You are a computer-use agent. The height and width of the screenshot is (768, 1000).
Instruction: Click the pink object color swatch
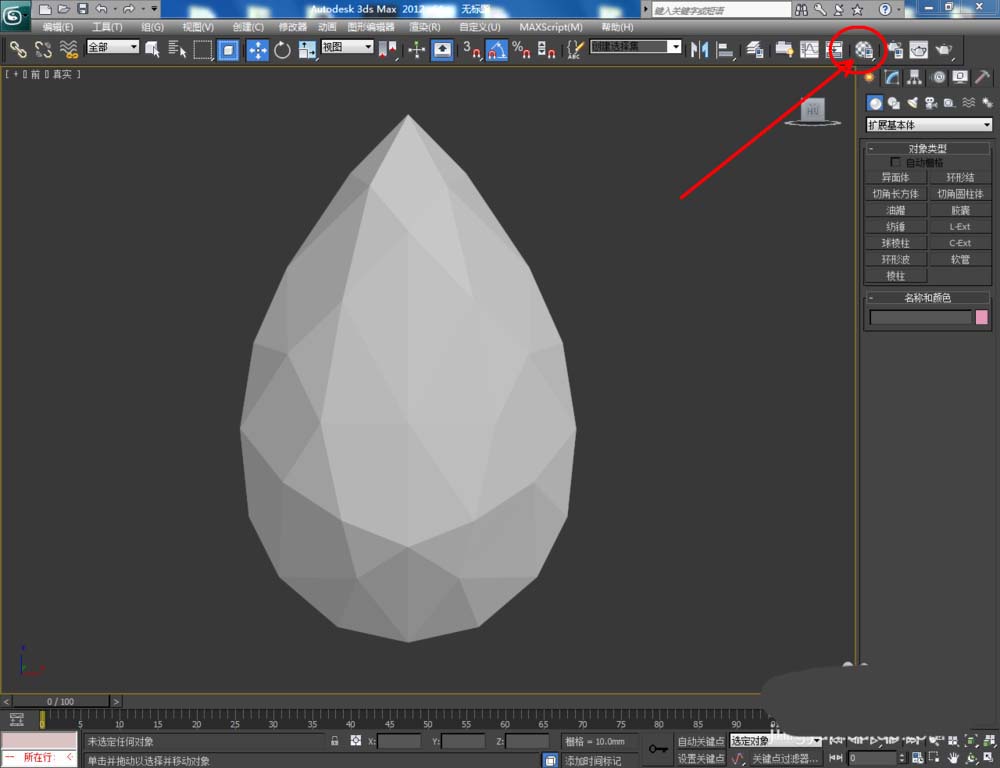(x=982, y=317)
